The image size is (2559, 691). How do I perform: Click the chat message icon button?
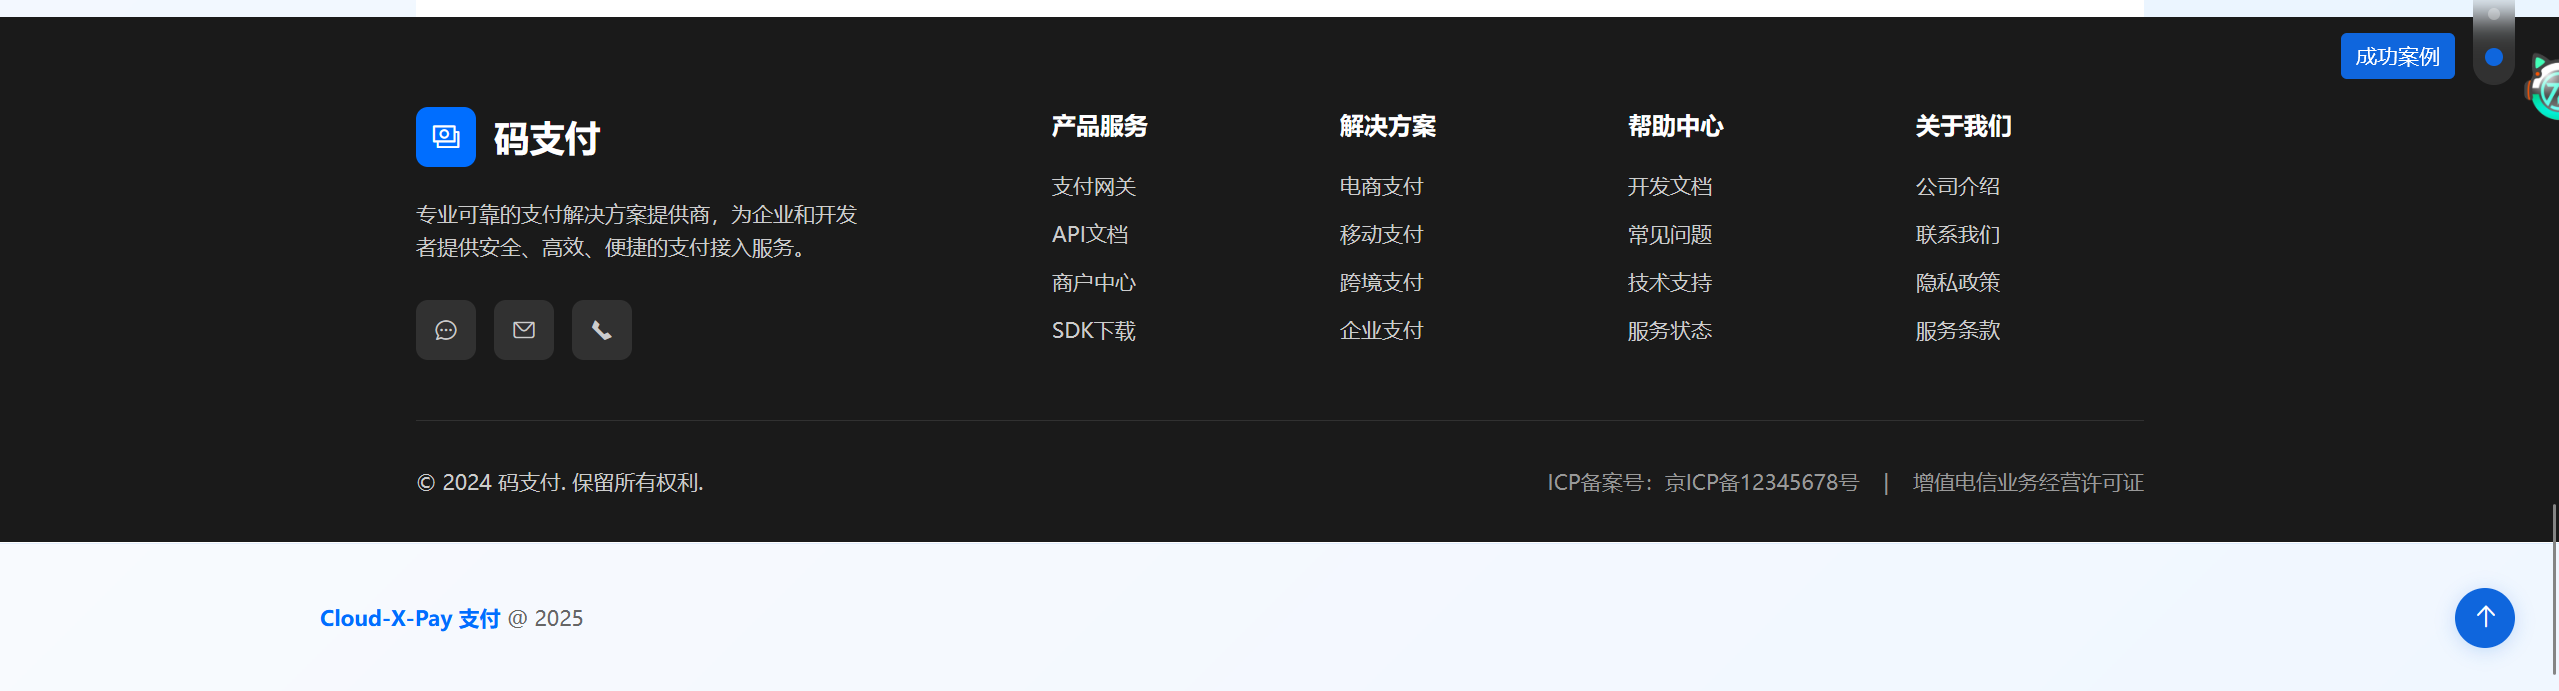(445, 330)
